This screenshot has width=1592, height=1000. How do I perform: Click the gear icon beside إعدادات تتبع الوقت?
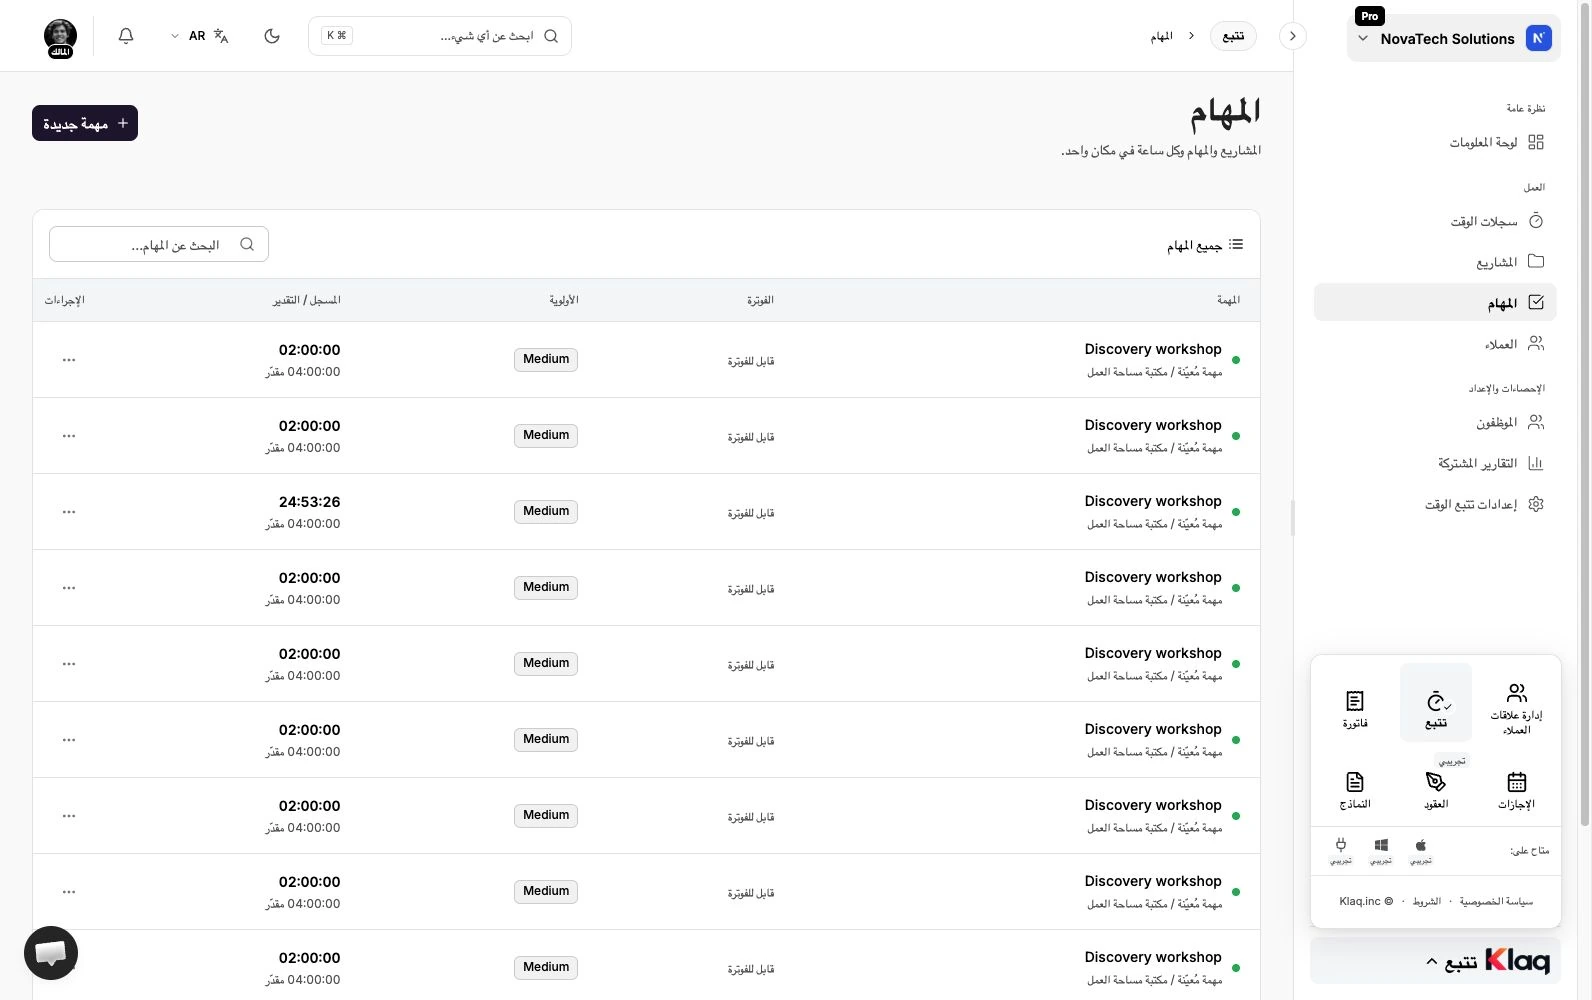point(1536,504)
